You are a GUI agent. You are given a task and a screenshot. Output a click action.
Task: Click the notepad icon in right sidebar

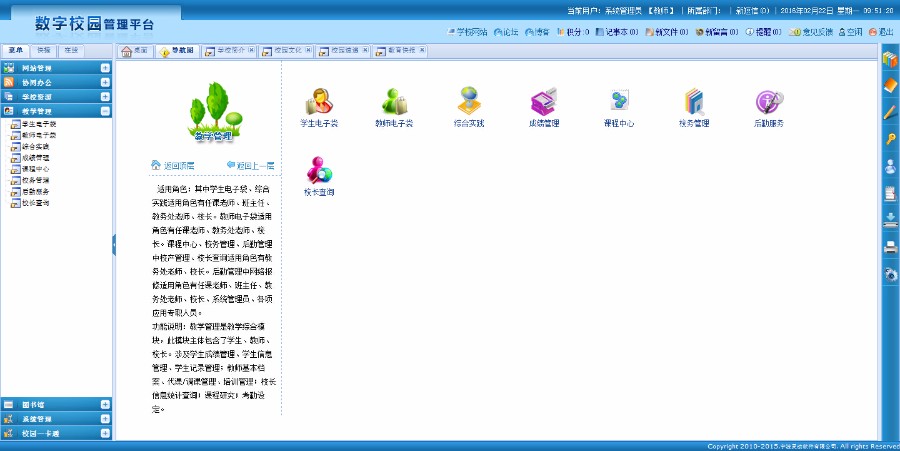tap(890, 193)
